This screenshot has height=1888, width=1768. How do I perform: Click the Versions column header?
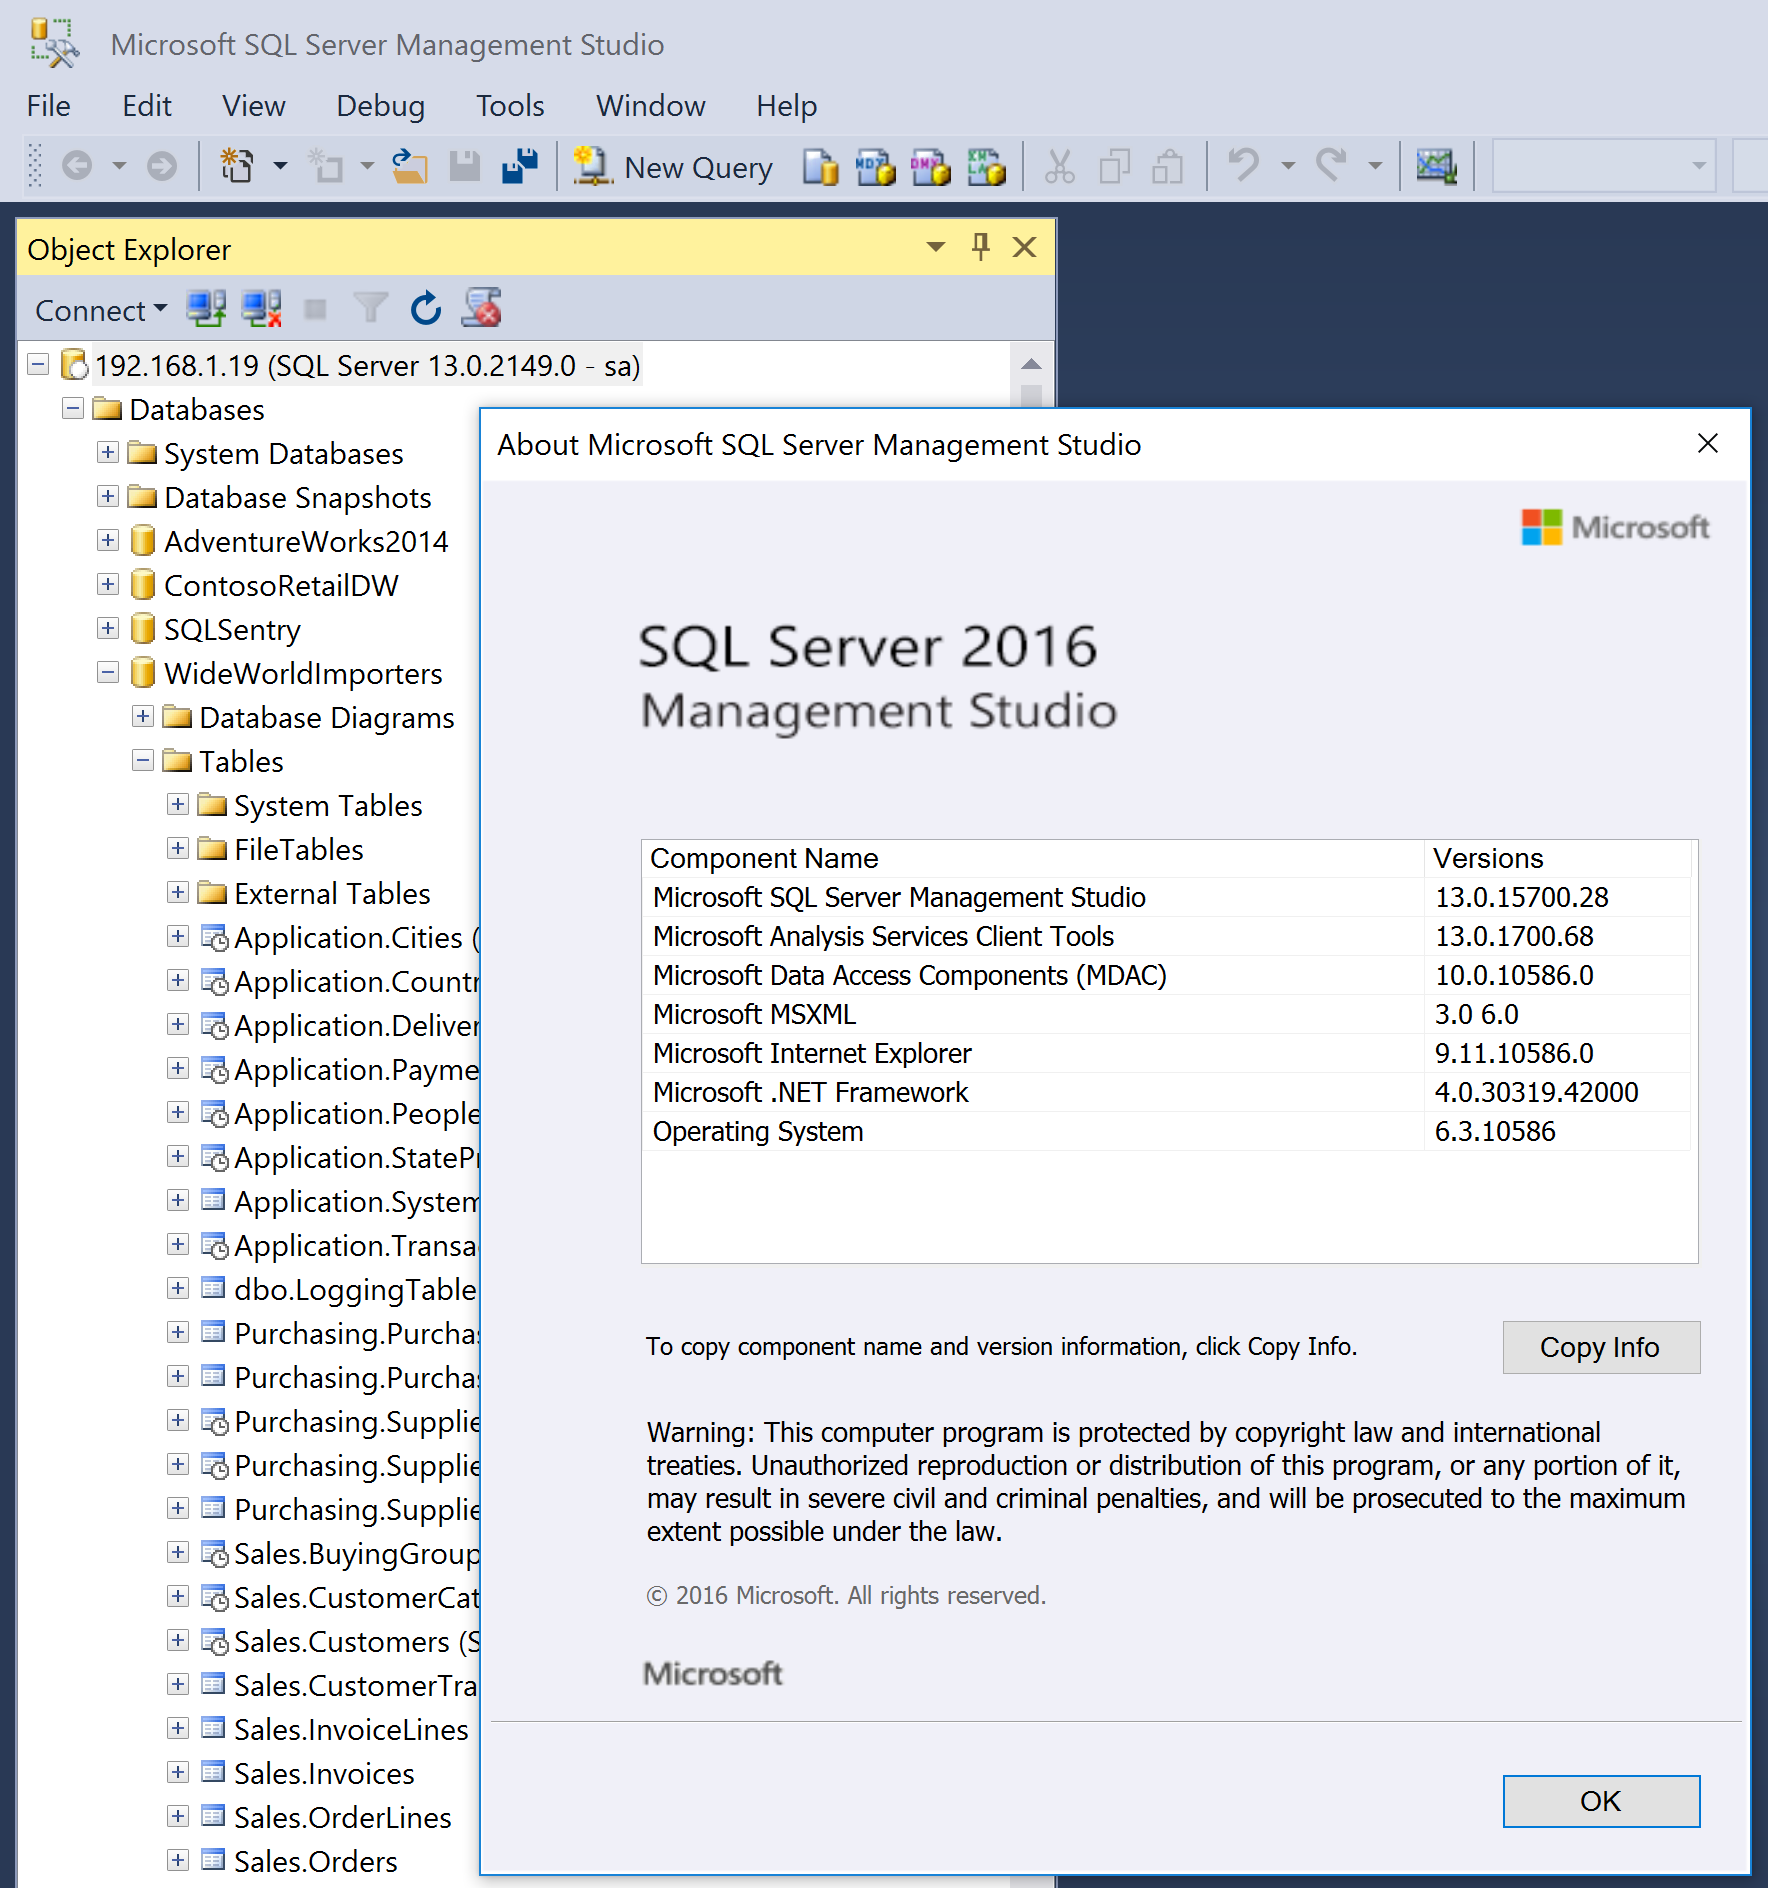(x=1557, y=858)
